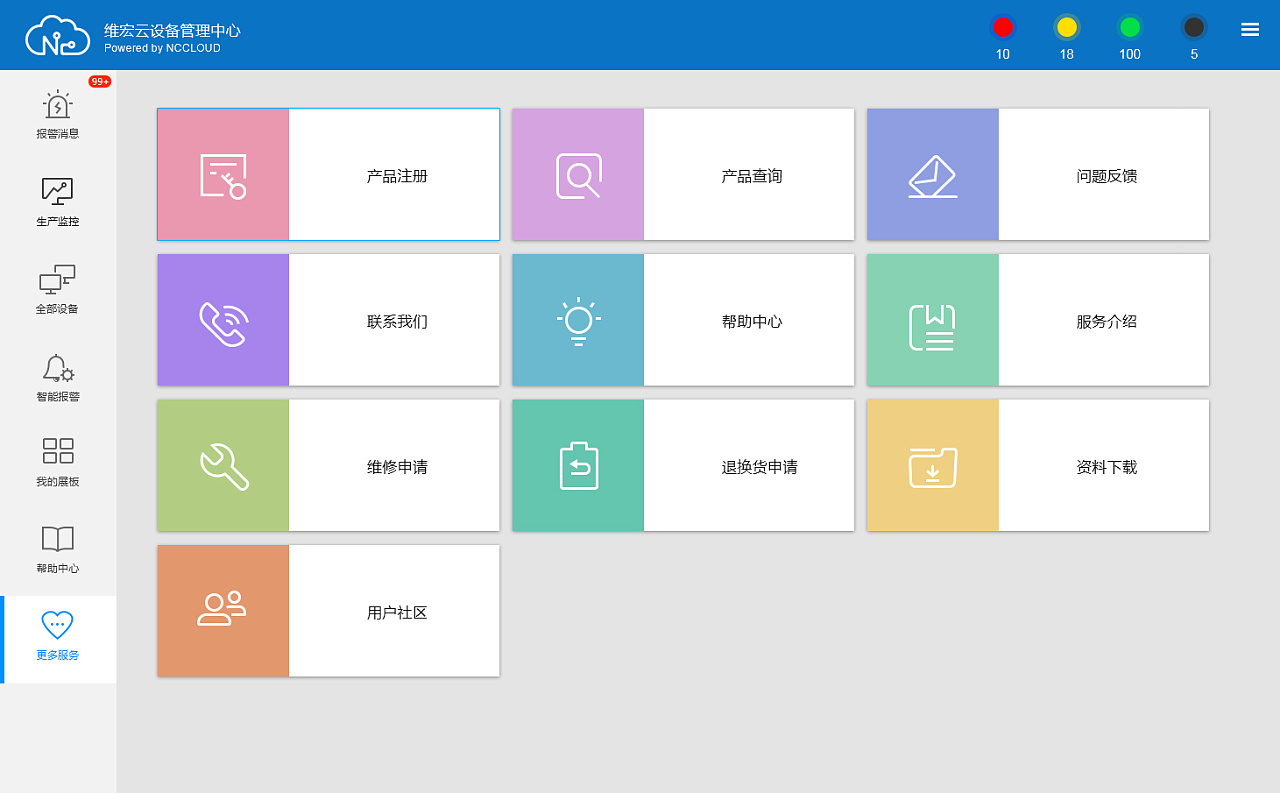This screenshot has height=793, width=1280.
Task: Open the hamburger menu in header
Action: [x=1250, y=29]
